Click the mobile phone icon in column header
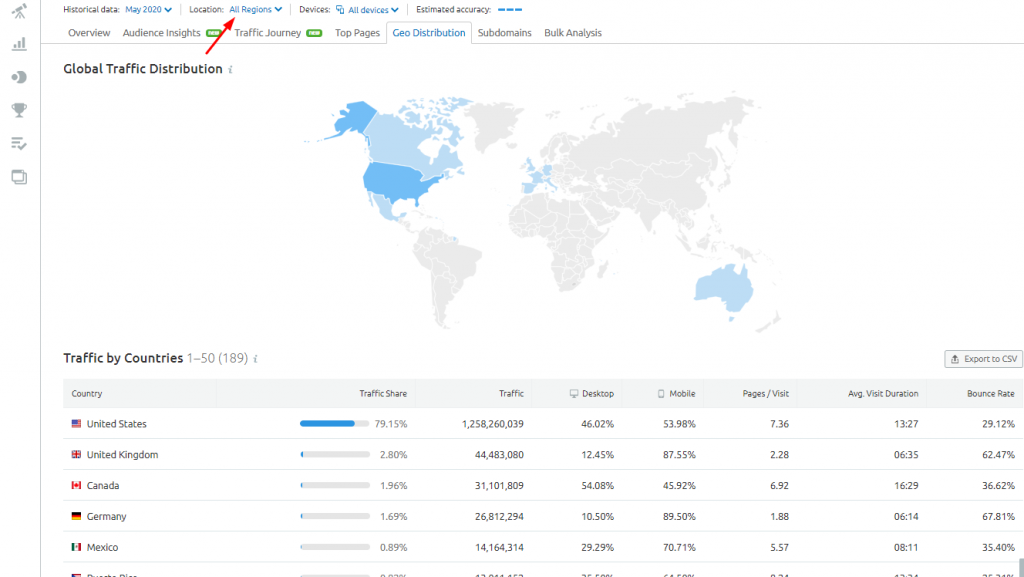The width and height of the screenshot is (1024, 577). 661,394
